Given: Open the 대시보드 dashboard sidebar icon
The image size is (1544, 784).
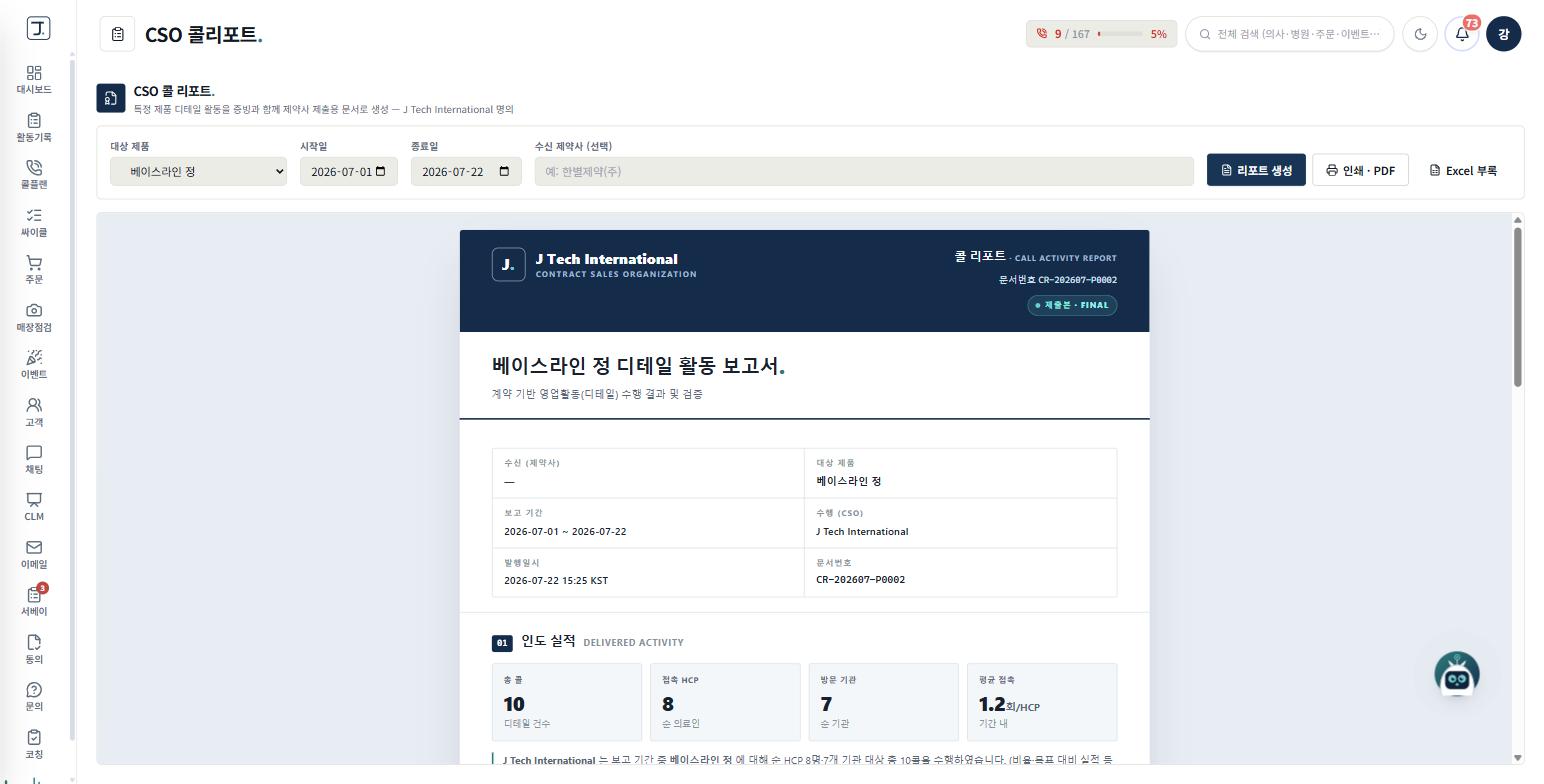Looking at the screenshot, I should point(34,79).
